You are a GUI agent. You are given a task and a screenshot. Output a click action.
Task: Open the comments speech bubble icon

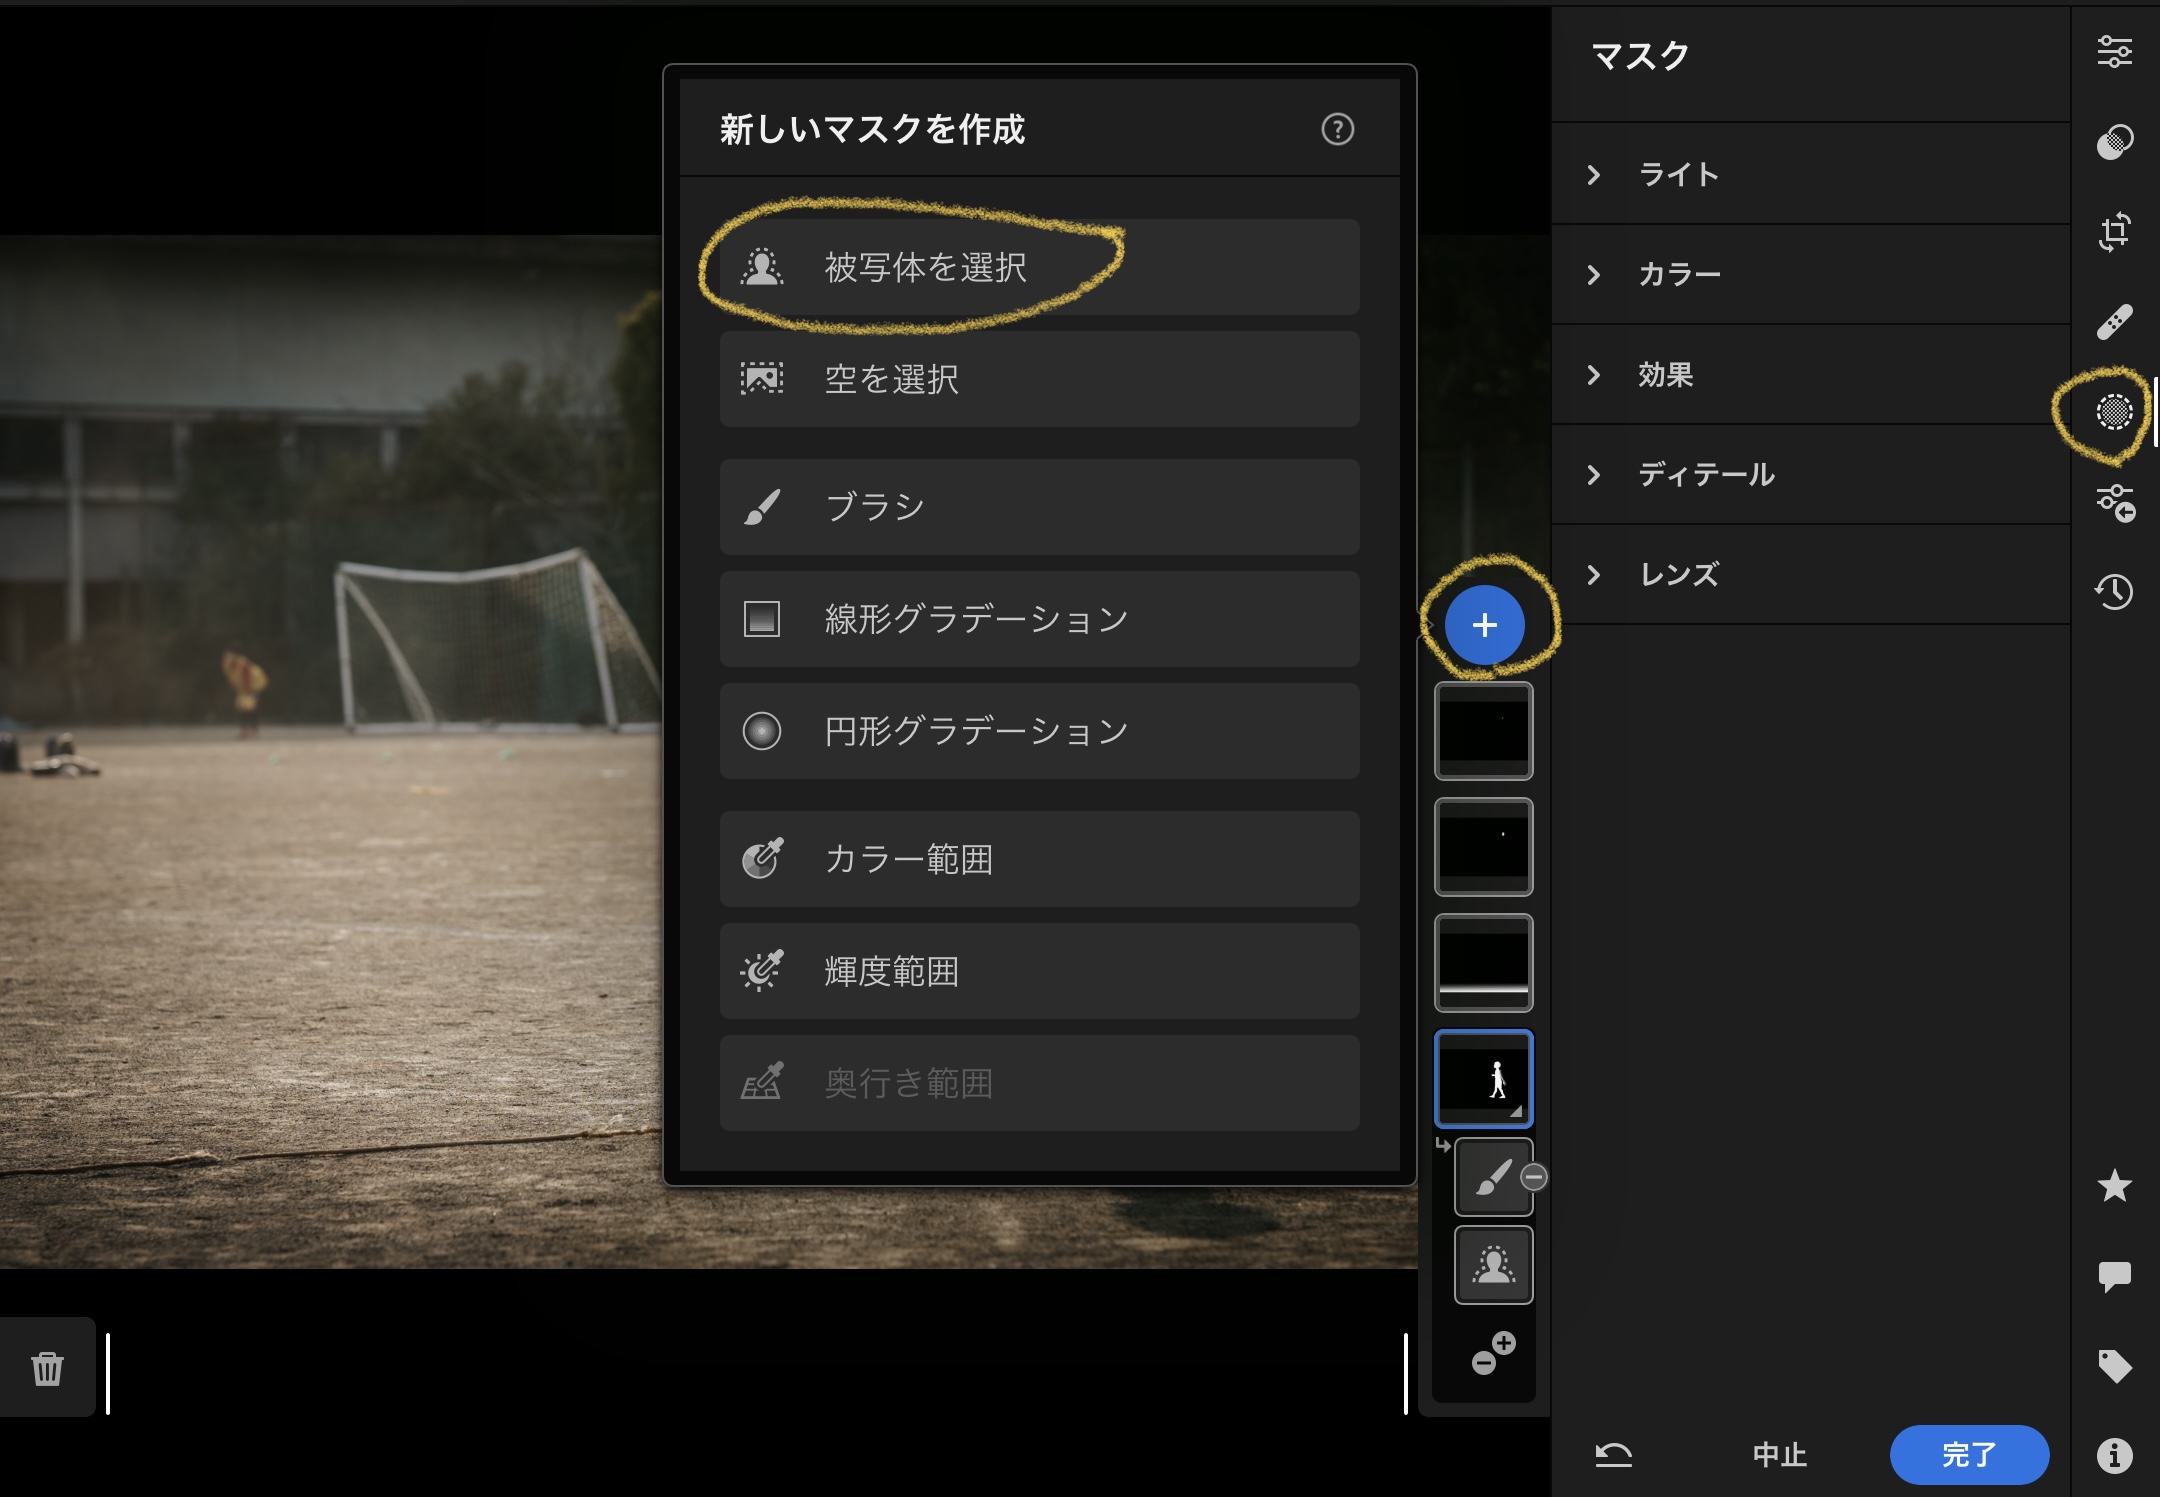coord(2114,1276)
